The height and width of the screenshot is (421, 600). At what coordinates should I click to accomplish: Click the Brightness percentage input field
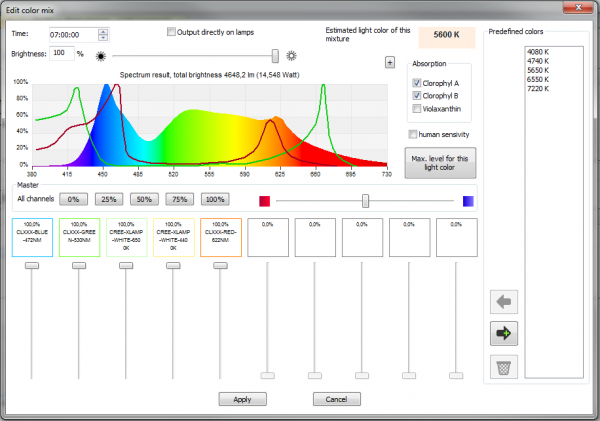coord(60,52)
